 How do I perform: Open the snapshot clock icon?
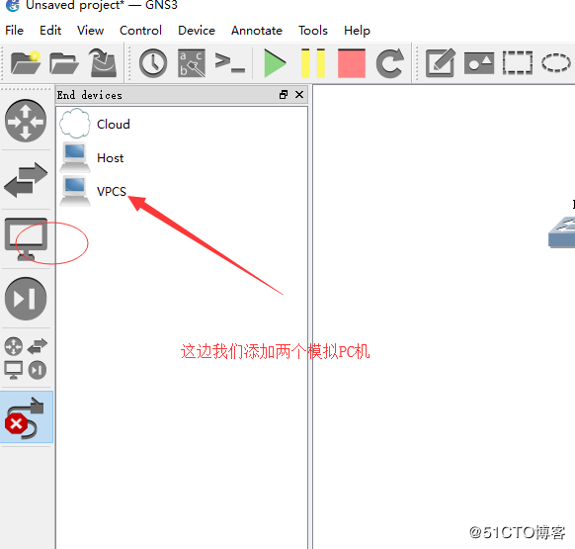[153, 63]
